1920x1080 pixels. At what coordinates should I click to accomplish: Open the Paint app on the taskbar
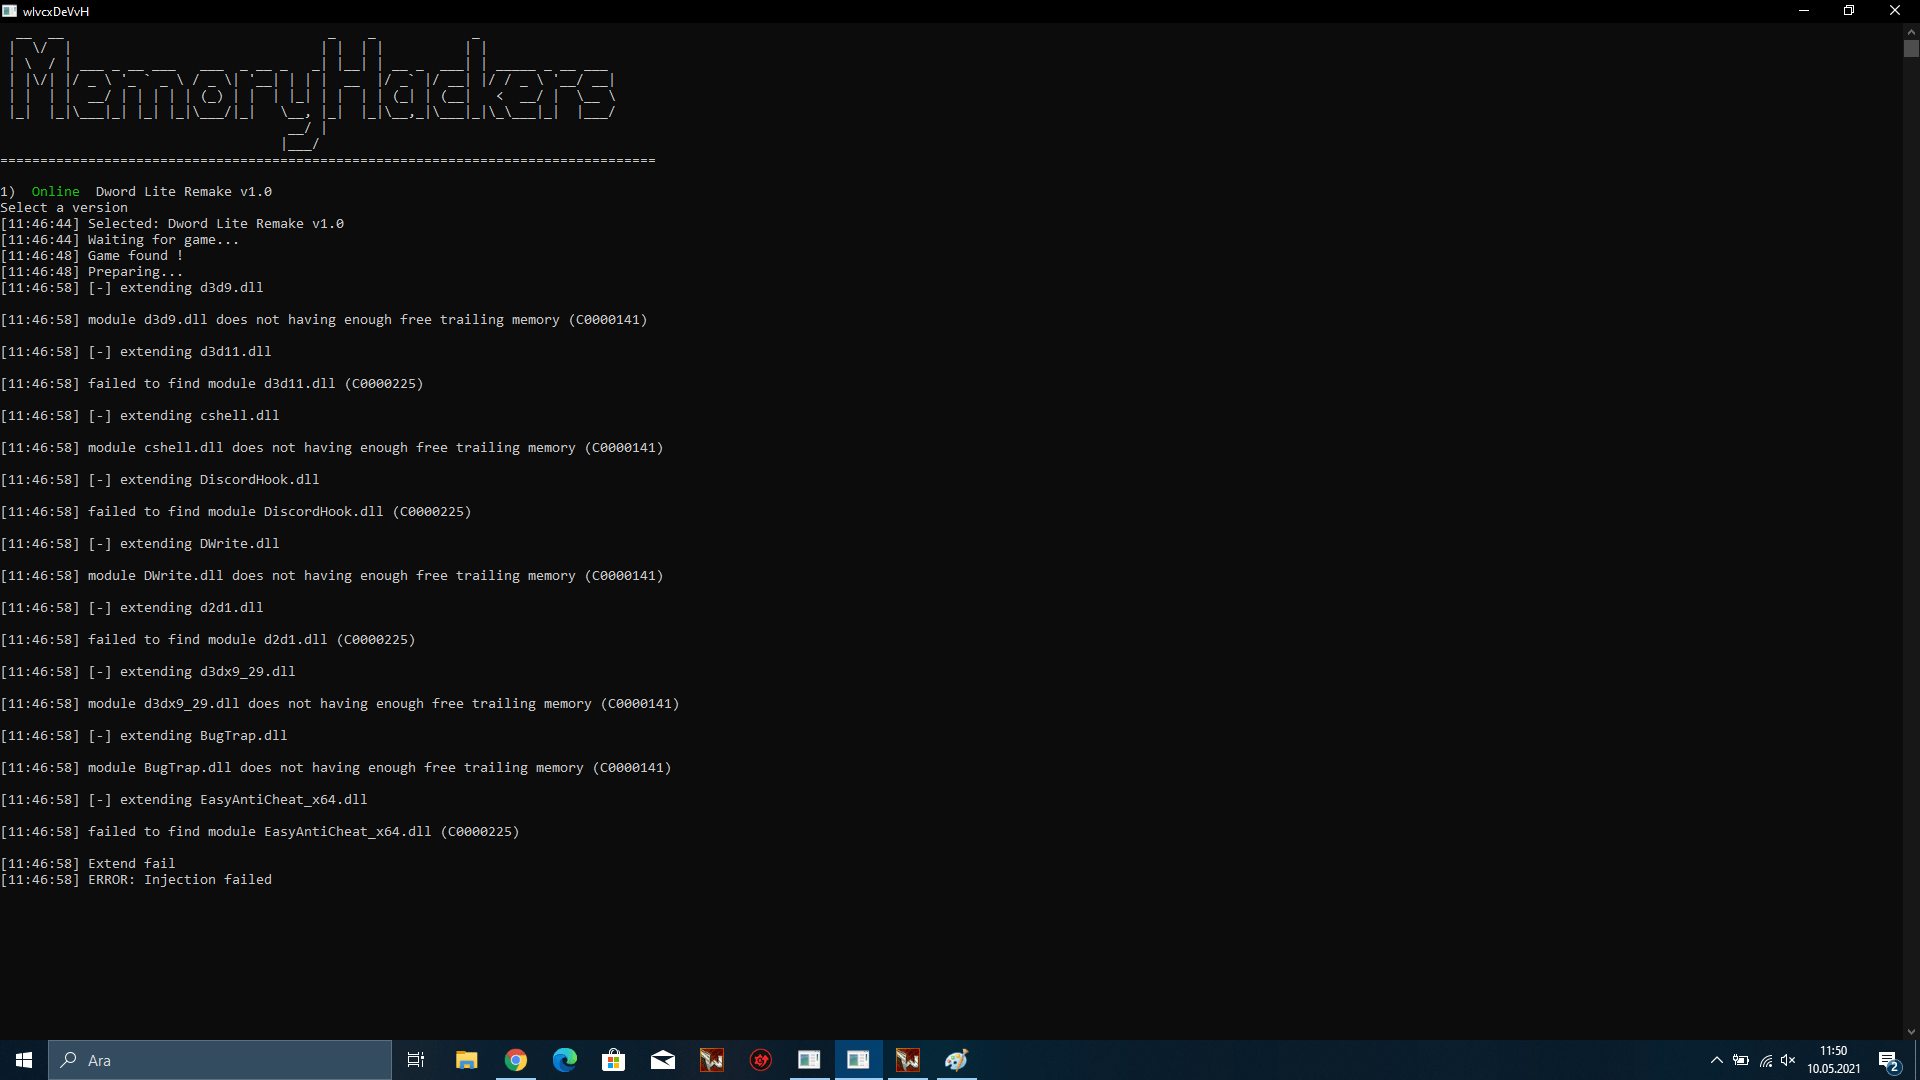(956, 1060)
